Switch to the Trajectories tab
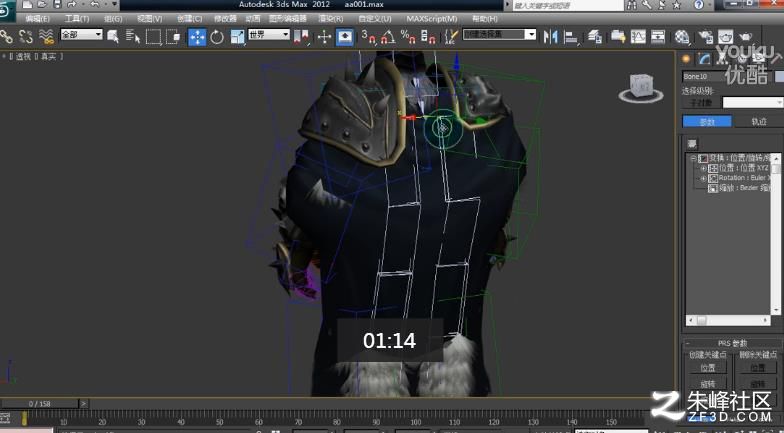Image resolution: width=784 pixels, height=433 pixels. [758, 122]
